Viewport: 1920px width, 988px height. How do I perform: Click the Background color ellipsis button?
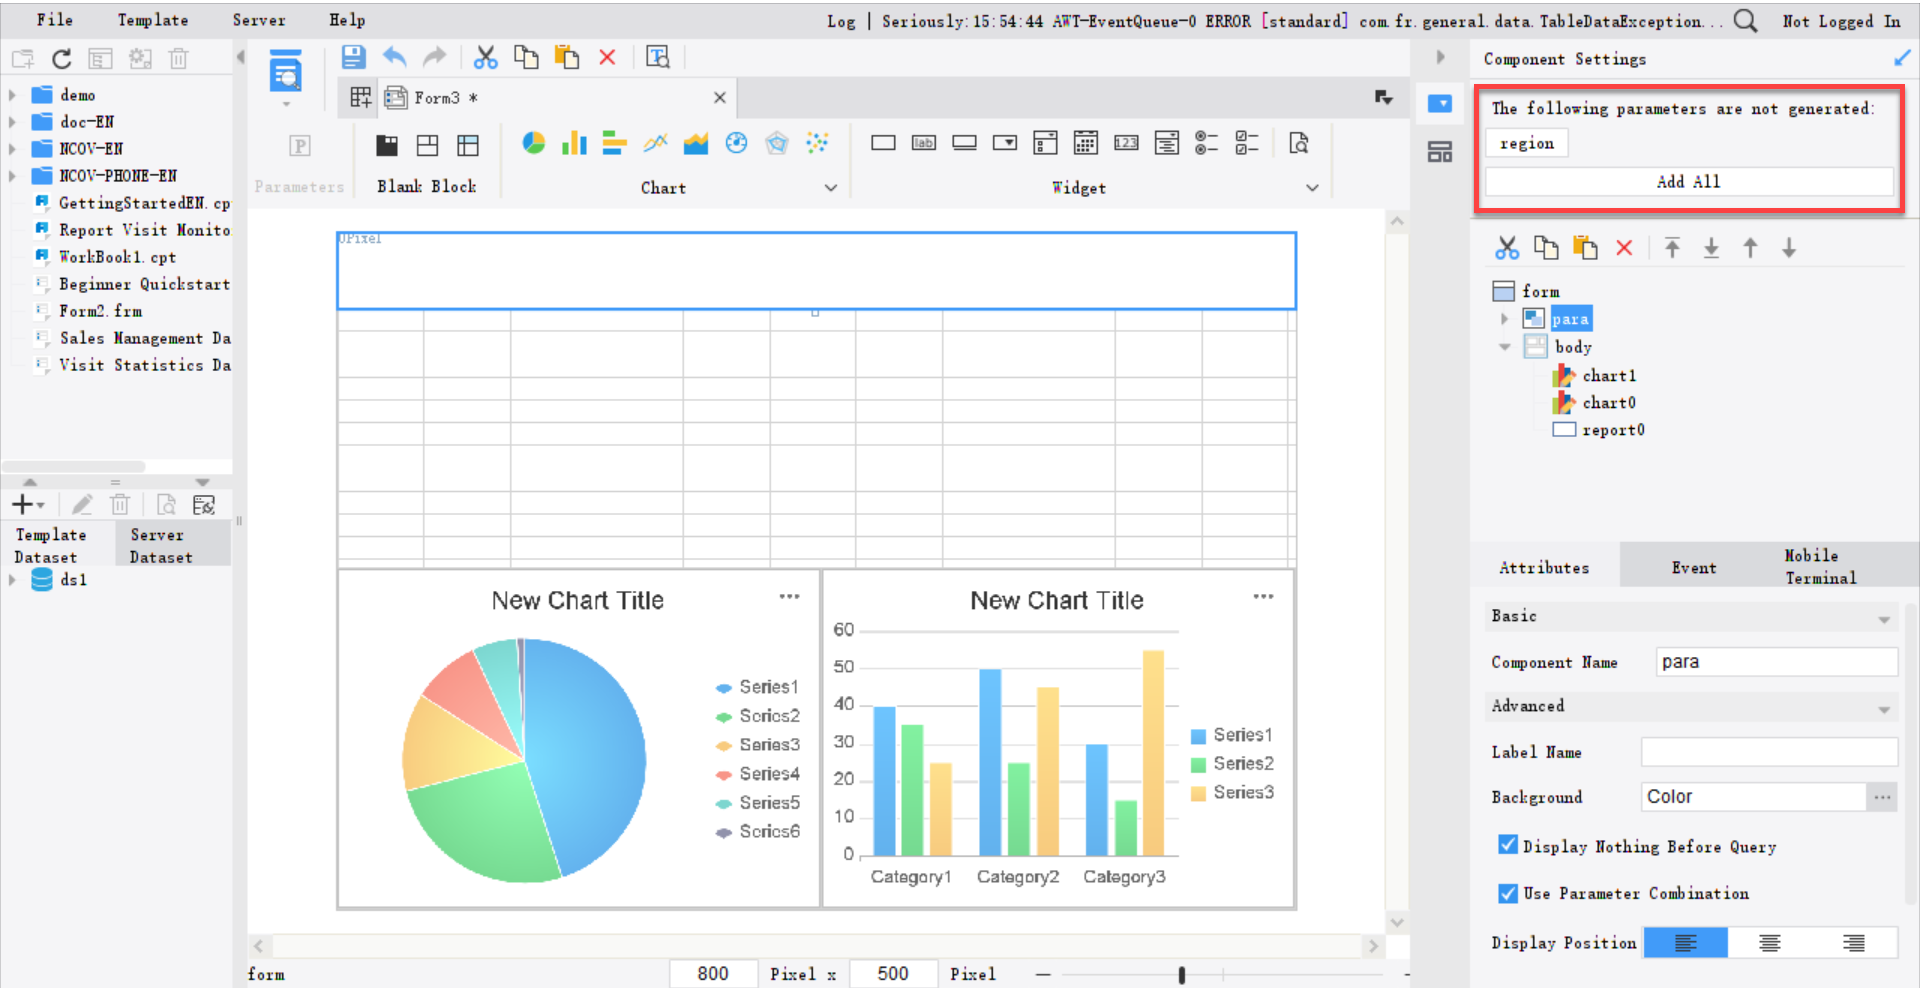click(x=1882, y=797)
